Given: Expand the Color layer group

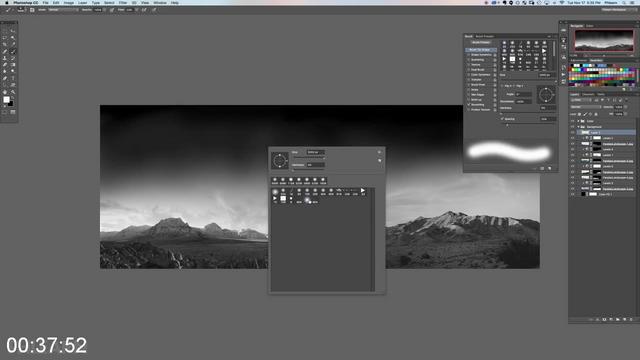Looking at the screenshot, I should click(578, 121).
